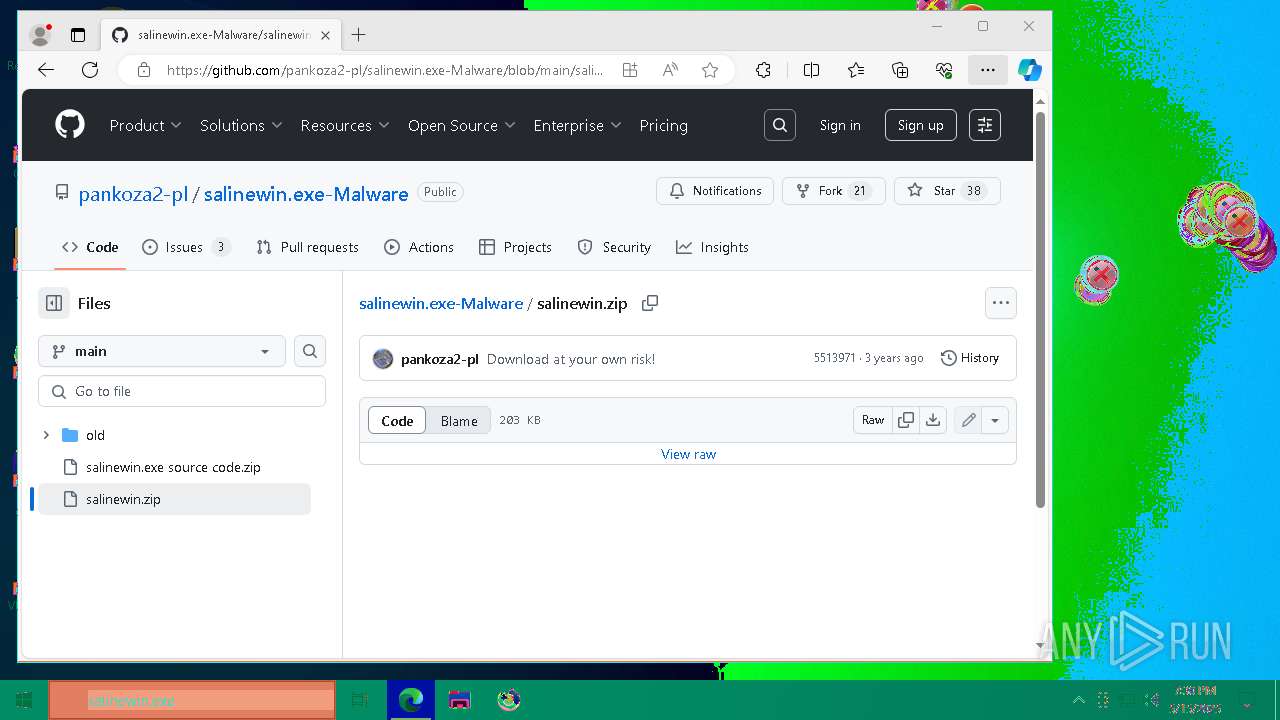Select salinewin.exe source code.zip file
Screen dimensions: 1280x720
point(173,467)
